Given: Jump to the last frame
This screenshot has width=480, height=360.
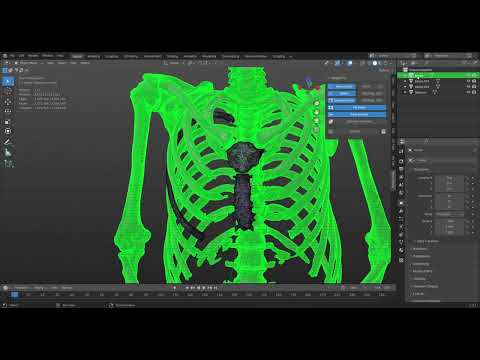Looking at the screenshot, I should 216,288.
